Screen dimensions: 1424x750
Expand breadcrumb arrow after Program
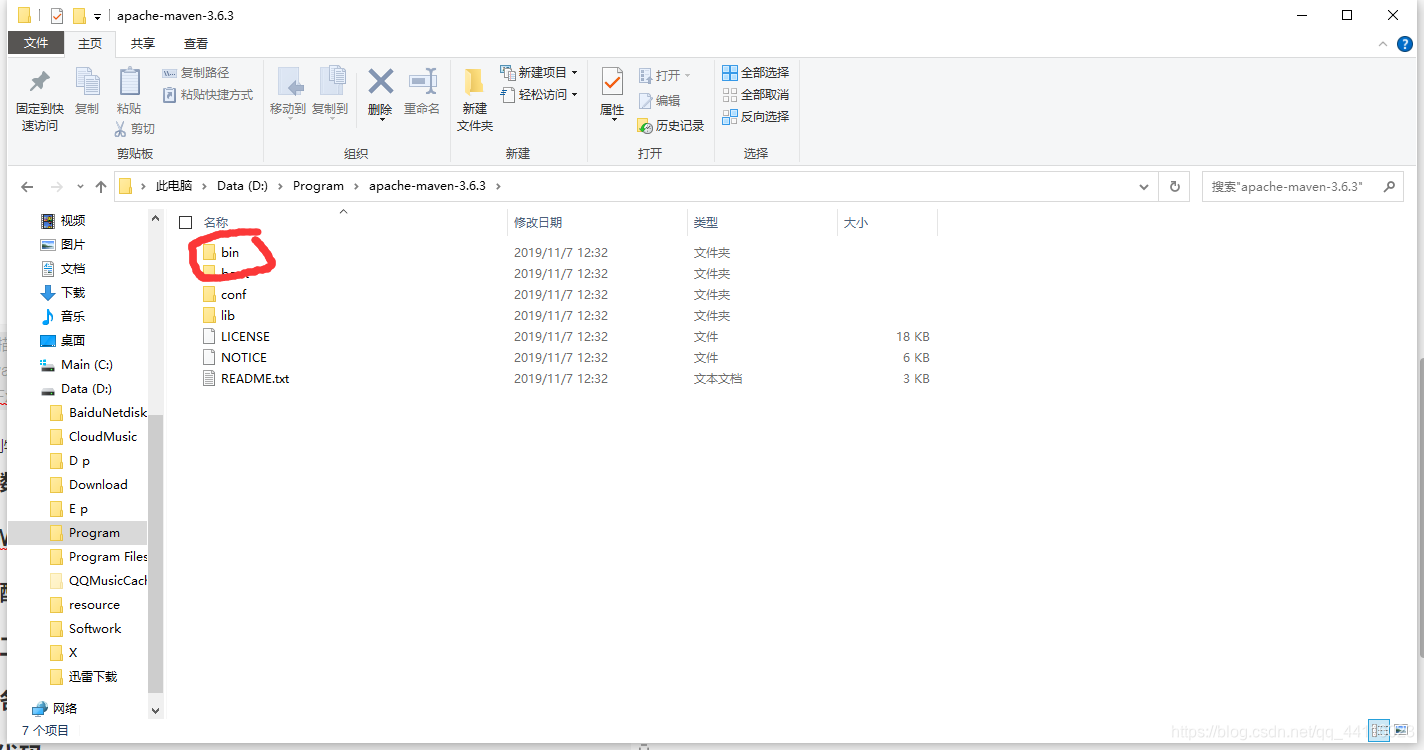pyautogui.click(x=357, y=187)
